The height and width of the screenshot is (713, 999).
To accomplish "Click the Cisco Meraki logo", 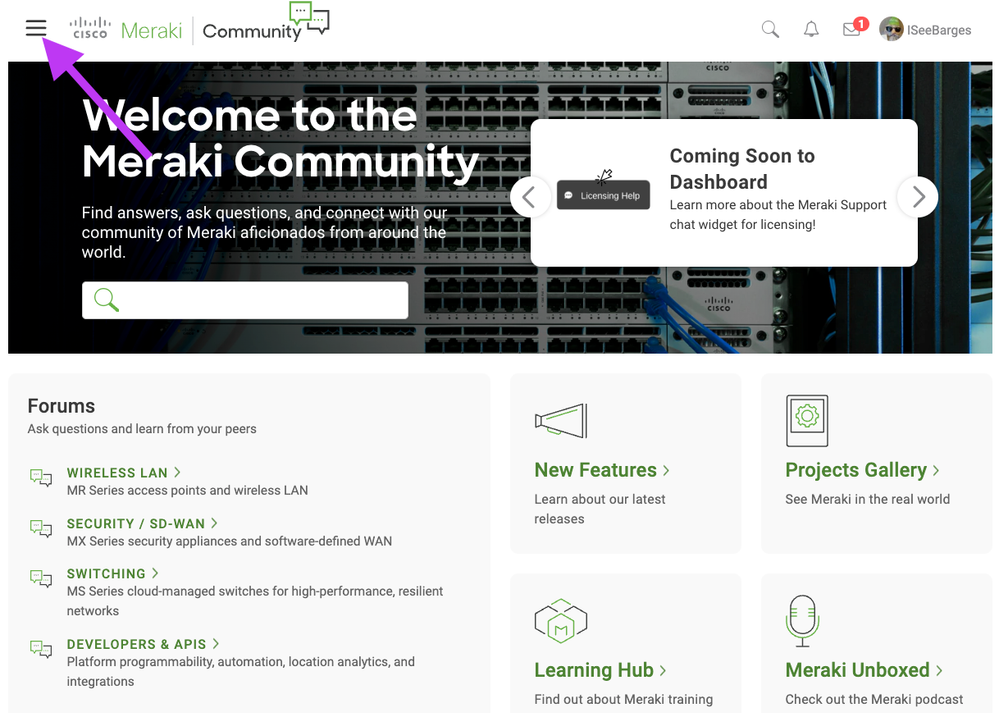I will pos(127,30).
